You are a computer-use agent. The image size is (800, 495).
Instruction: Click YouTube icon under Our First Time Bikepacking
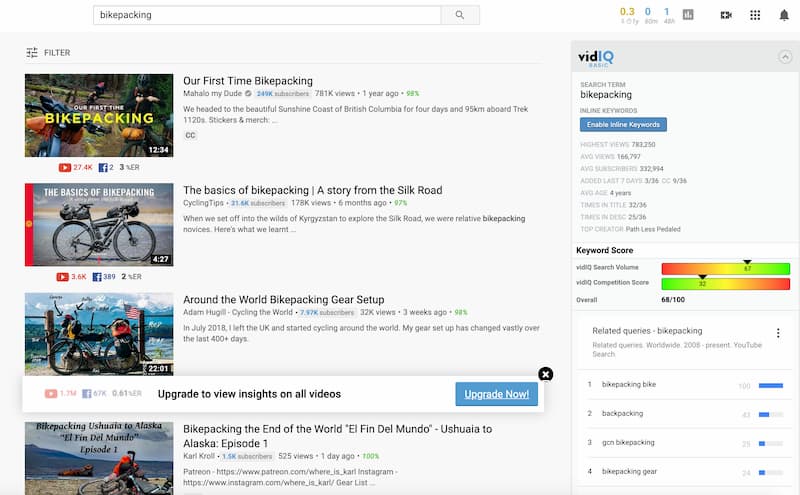pyautogui.click(x=65, y=167)
